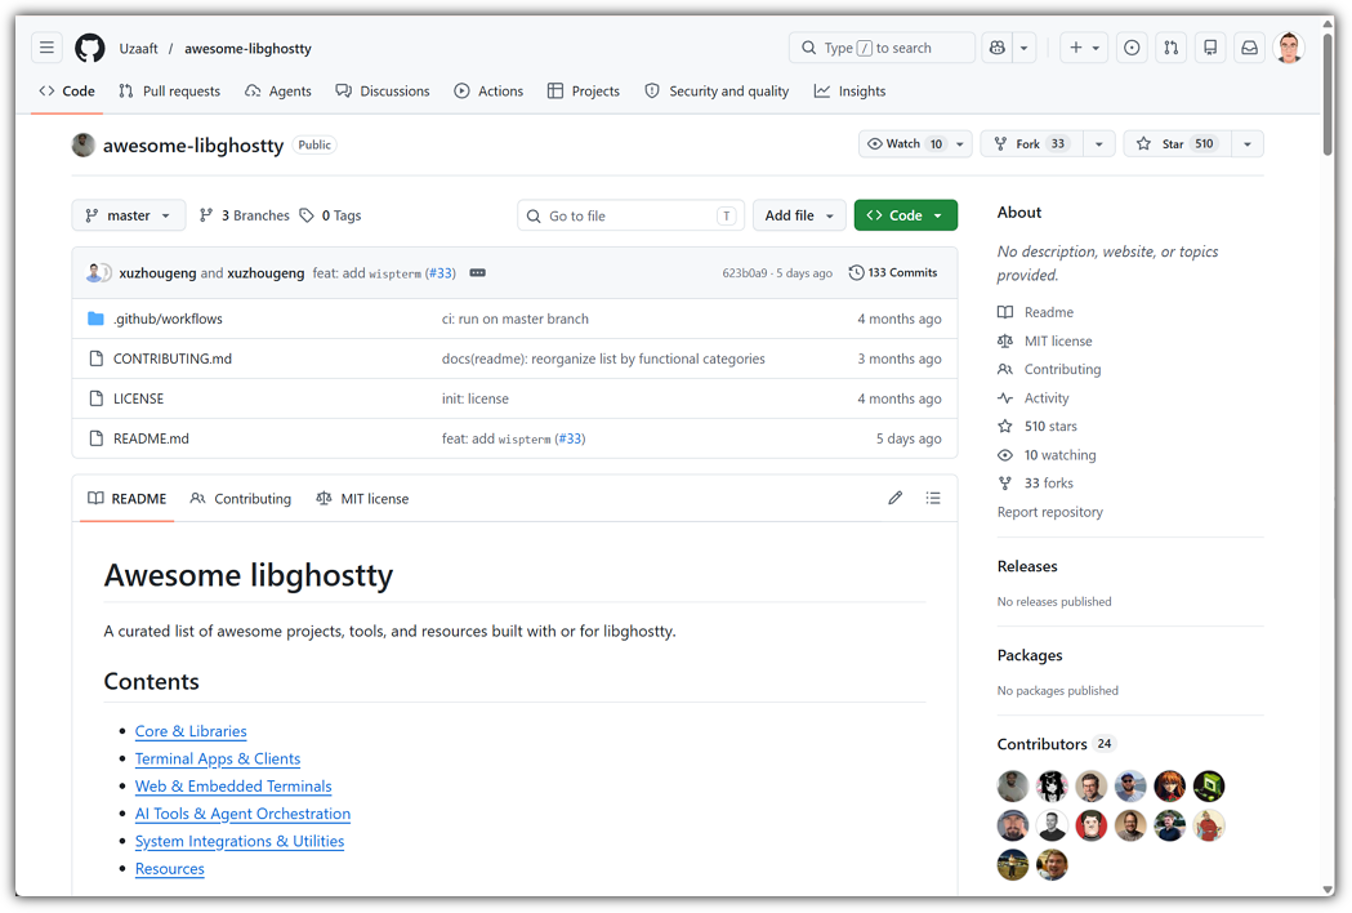Screen dimensions: 1352x913
Task: Open the .github/workflows folder
Action: 168,319
